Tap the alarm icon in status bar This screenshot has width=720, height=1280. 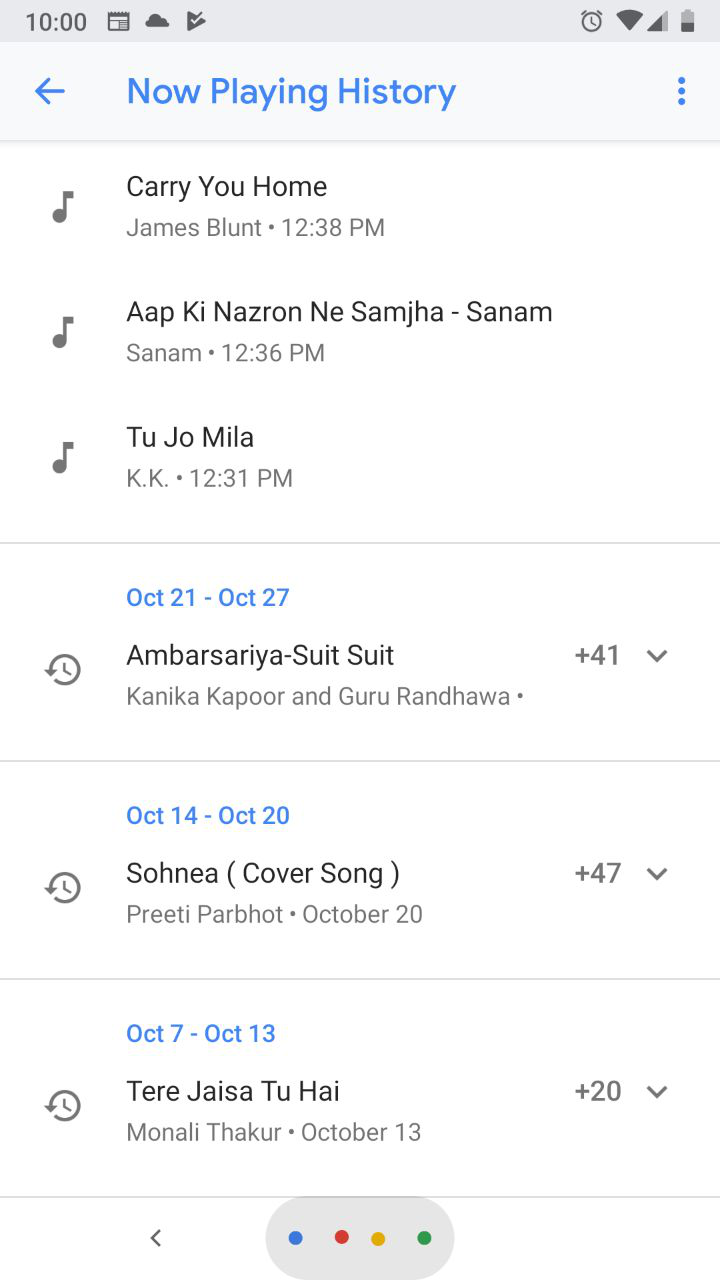click(x=592, y=21)
